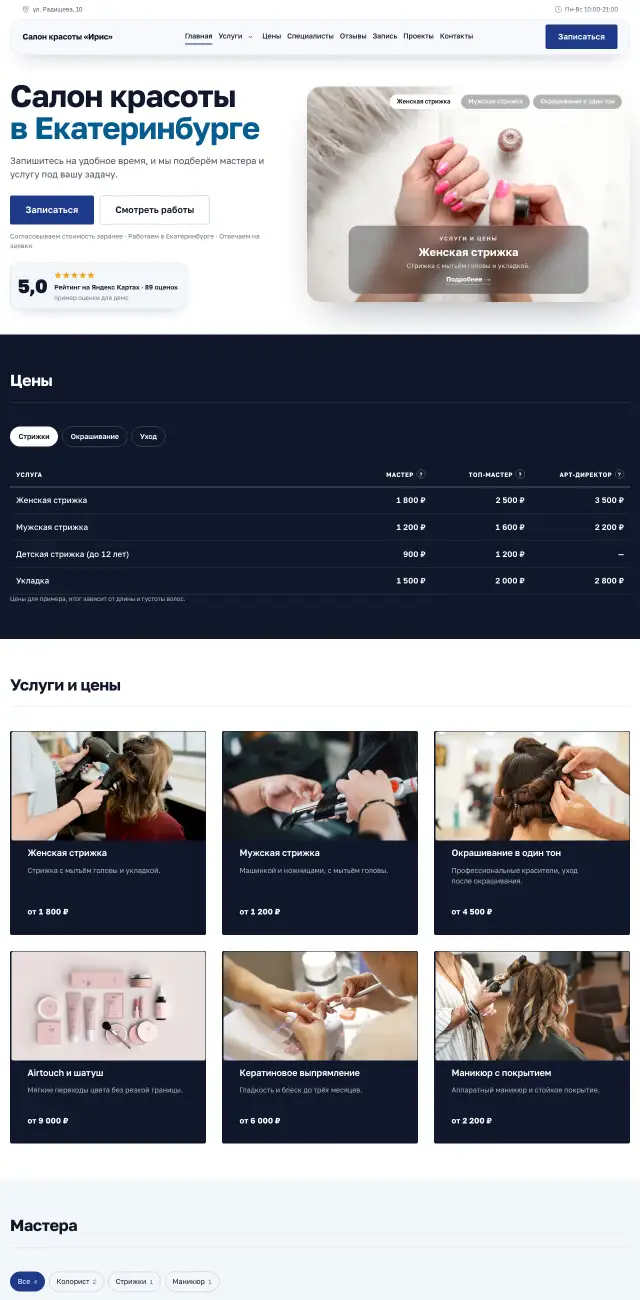Open the Окрашивание в один тон card photo

coord(532,786)
